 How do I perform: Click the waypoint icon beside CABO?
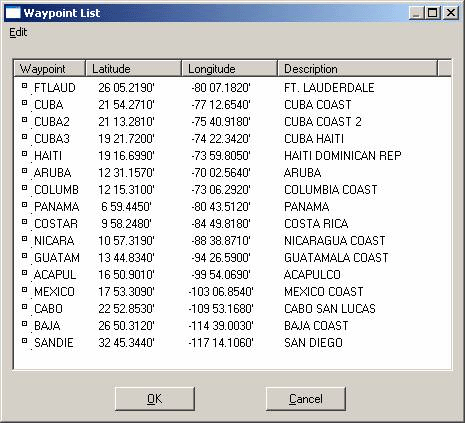[24, 307]
